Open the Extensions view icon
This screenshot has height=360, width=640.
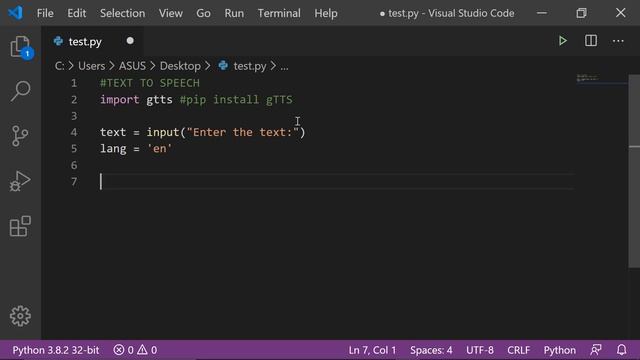(x=20, y=226)
